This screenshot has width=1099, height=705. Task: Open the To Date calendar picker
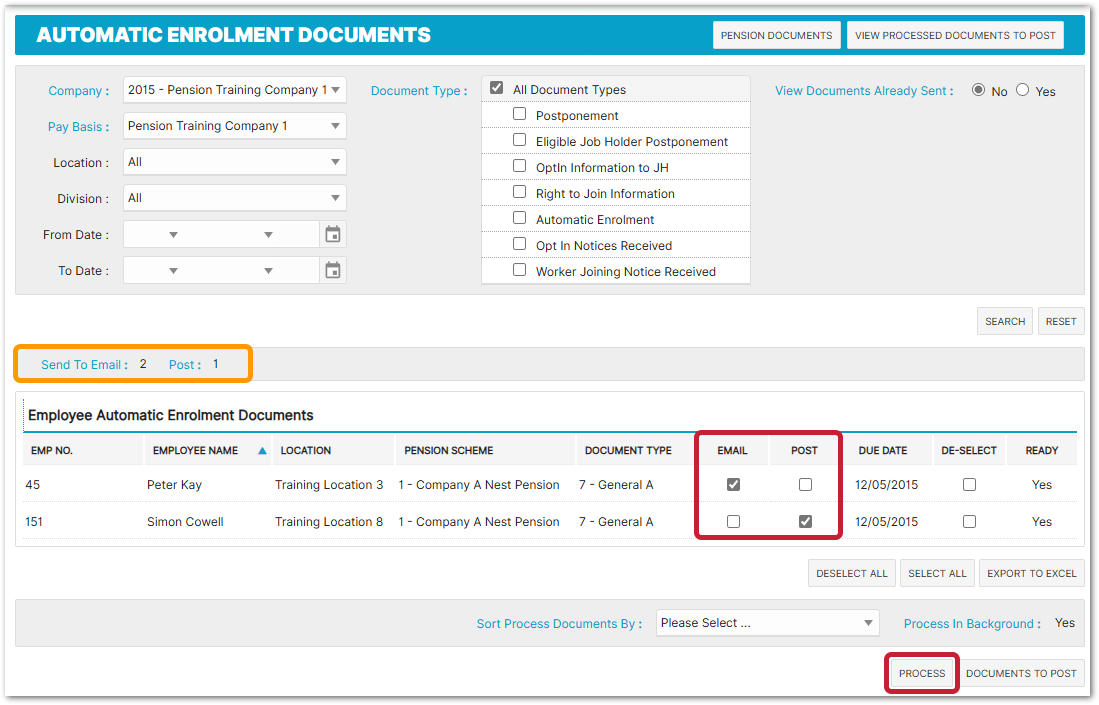333,271
